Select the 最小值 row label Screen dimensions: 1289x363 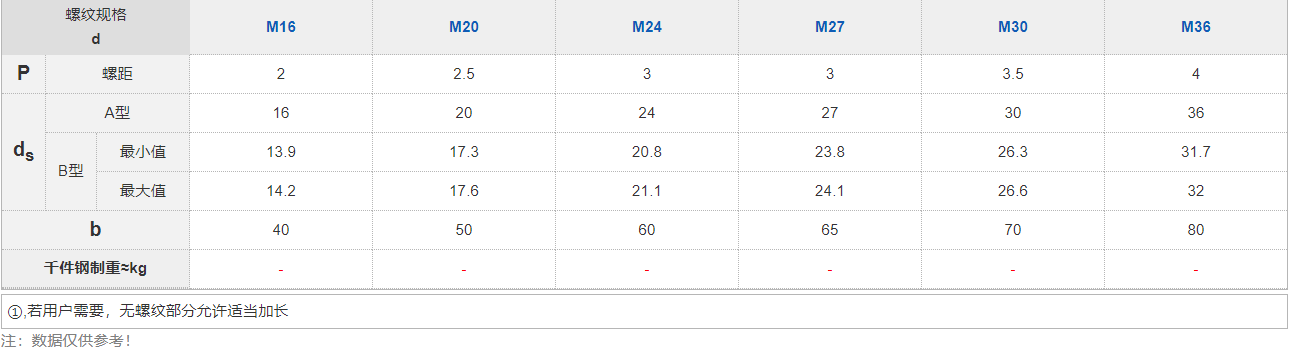pos(142,152)
